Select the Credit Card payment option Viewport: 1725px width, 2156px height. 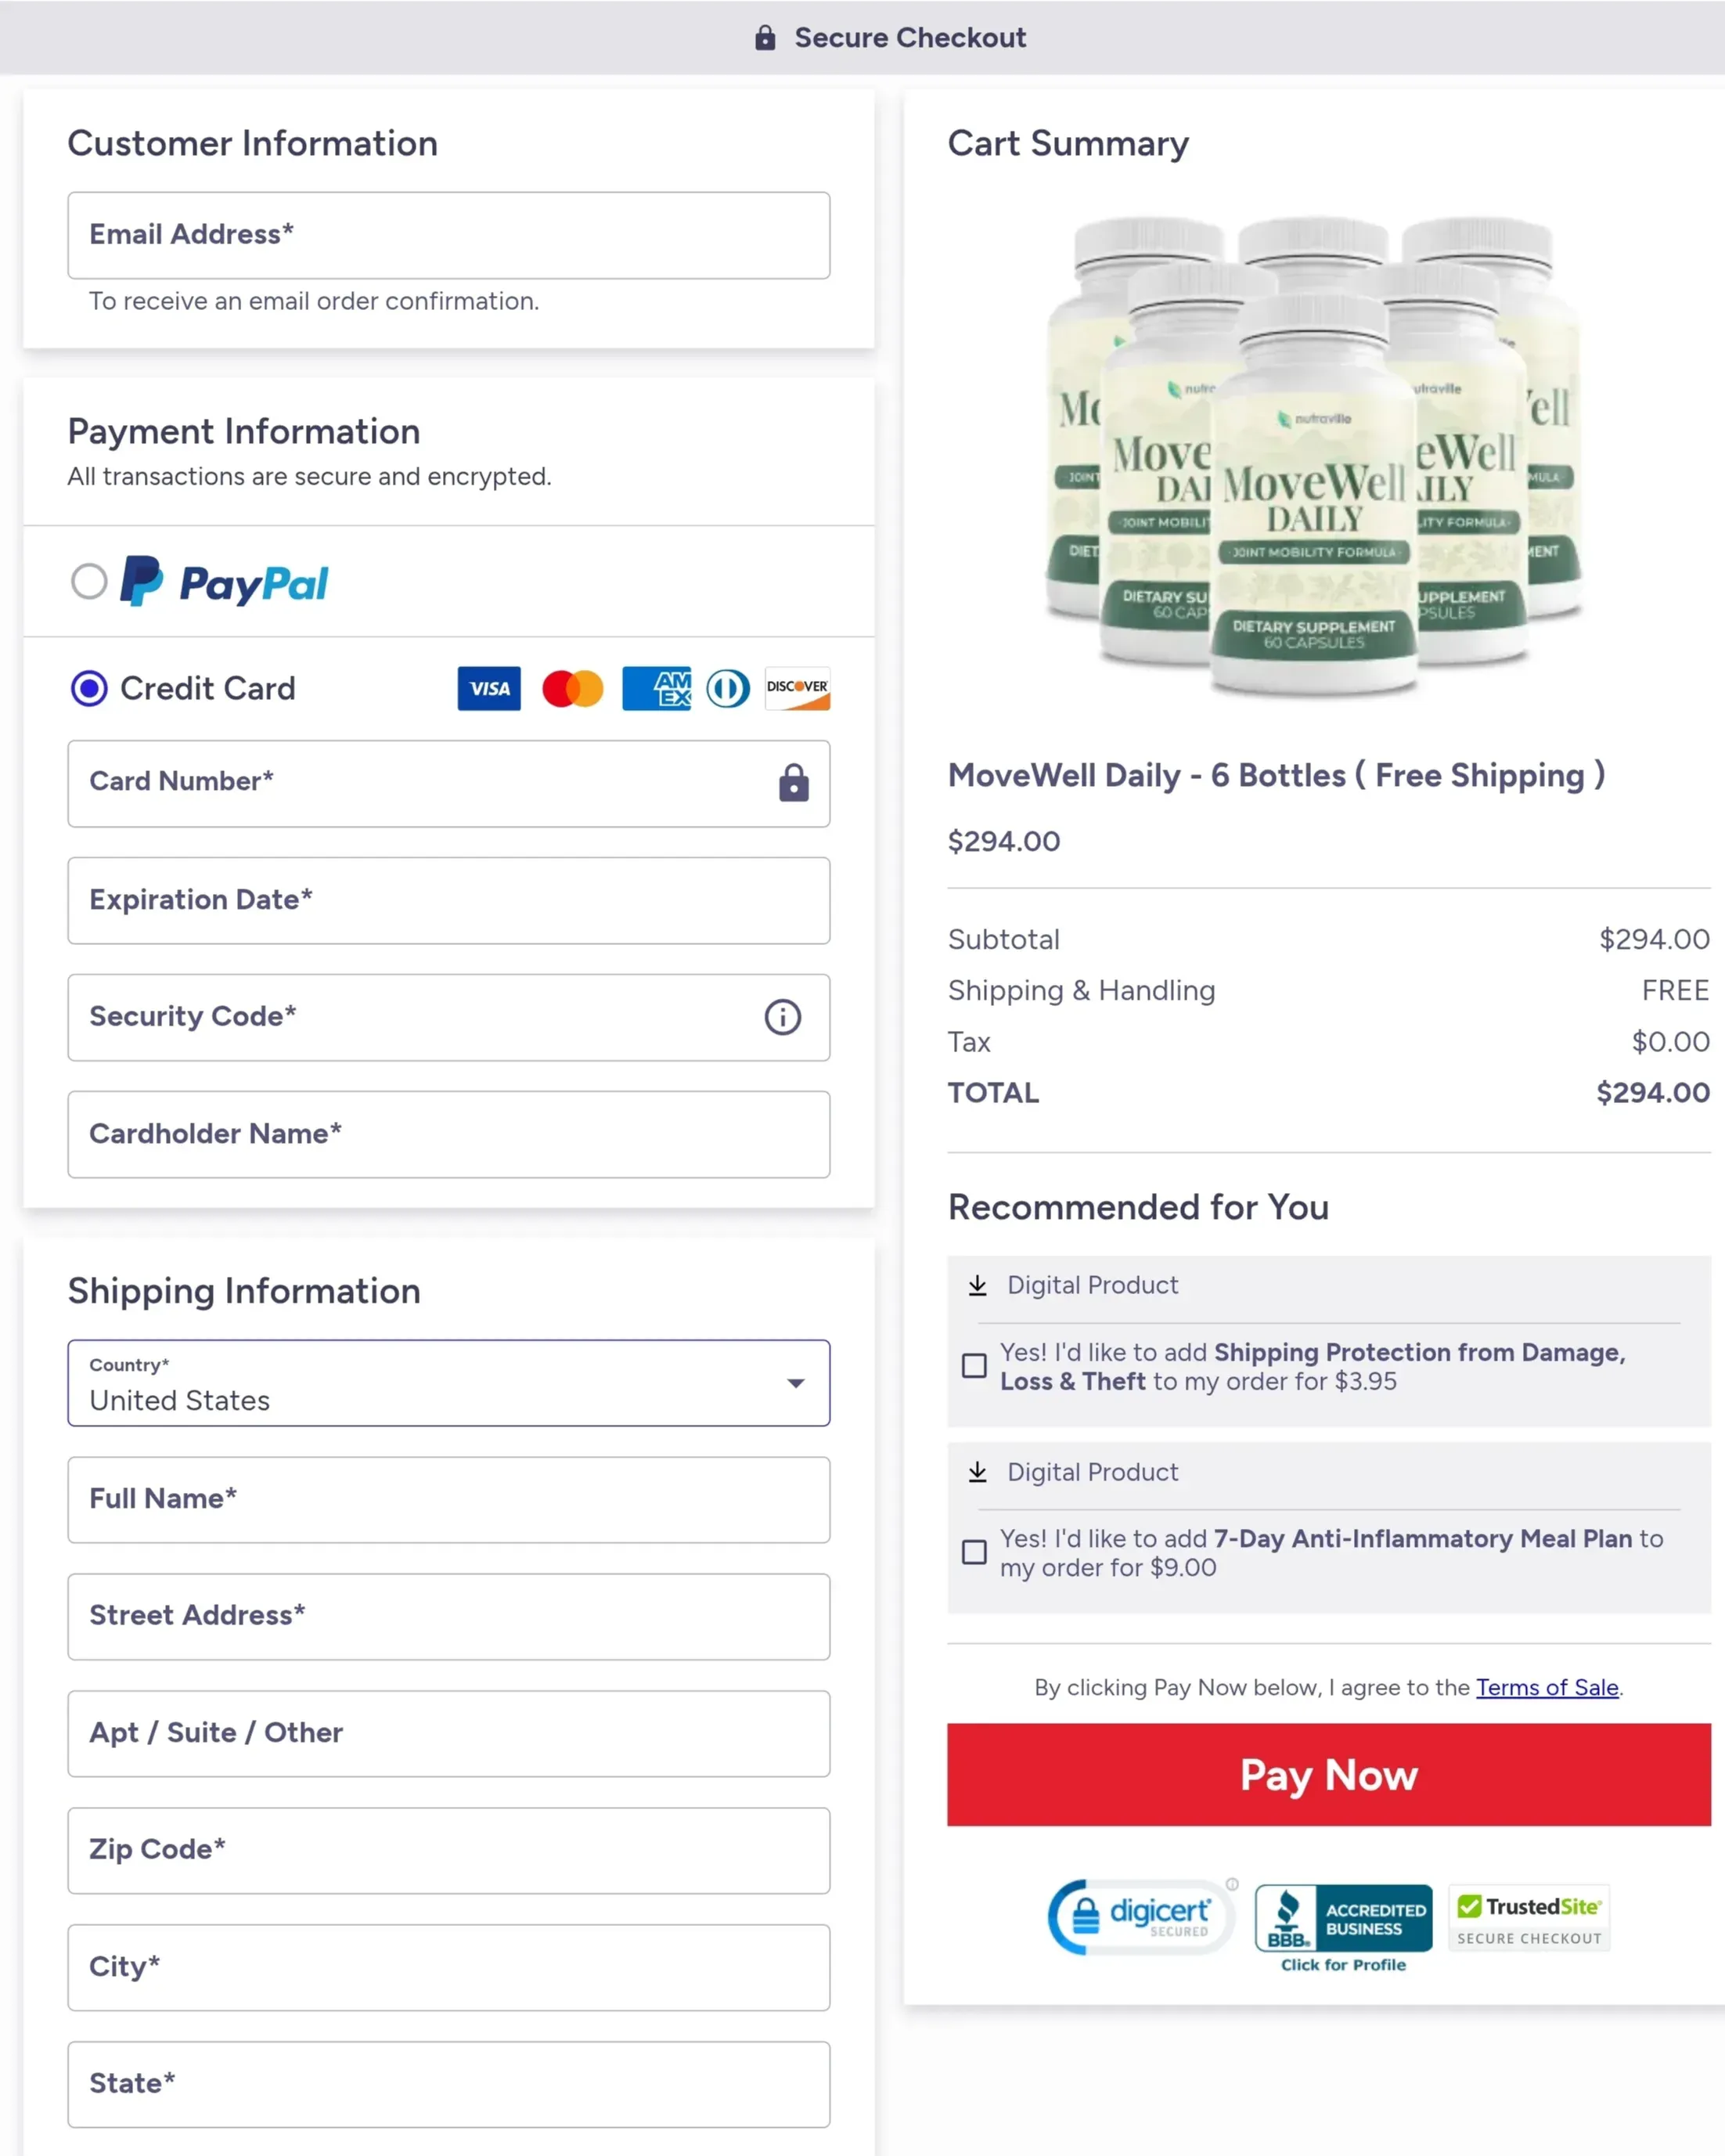[89, 688]
